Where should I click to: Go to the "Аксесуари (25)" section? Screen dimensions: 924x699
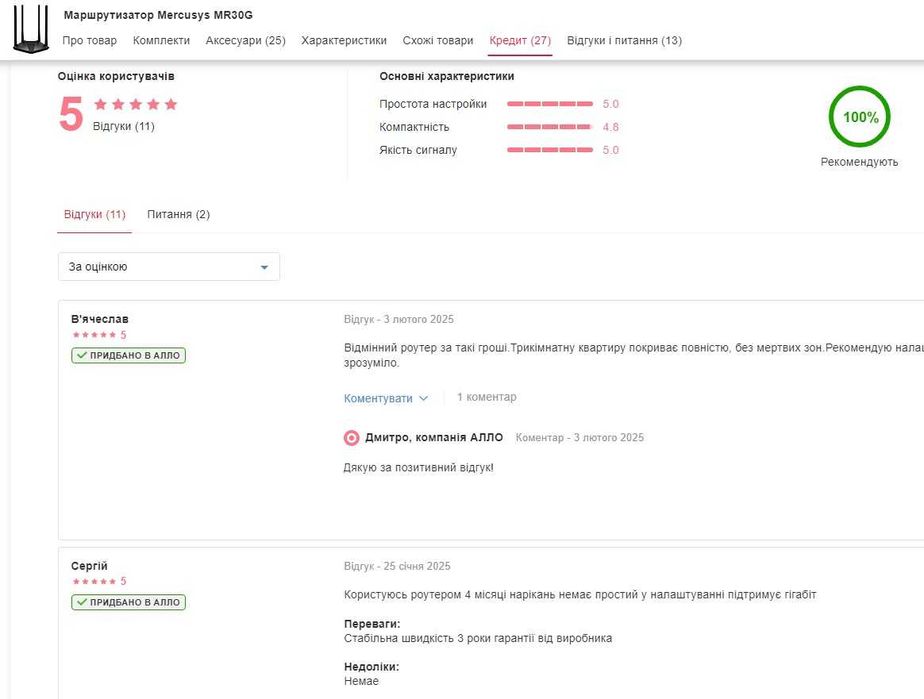point(245,41)
